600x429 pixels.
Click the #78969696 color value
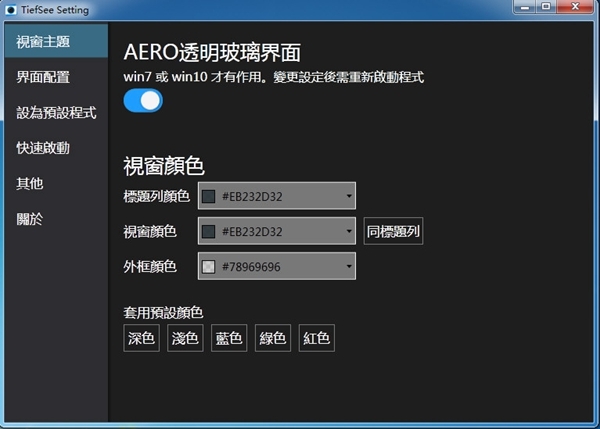pos(251,267)
